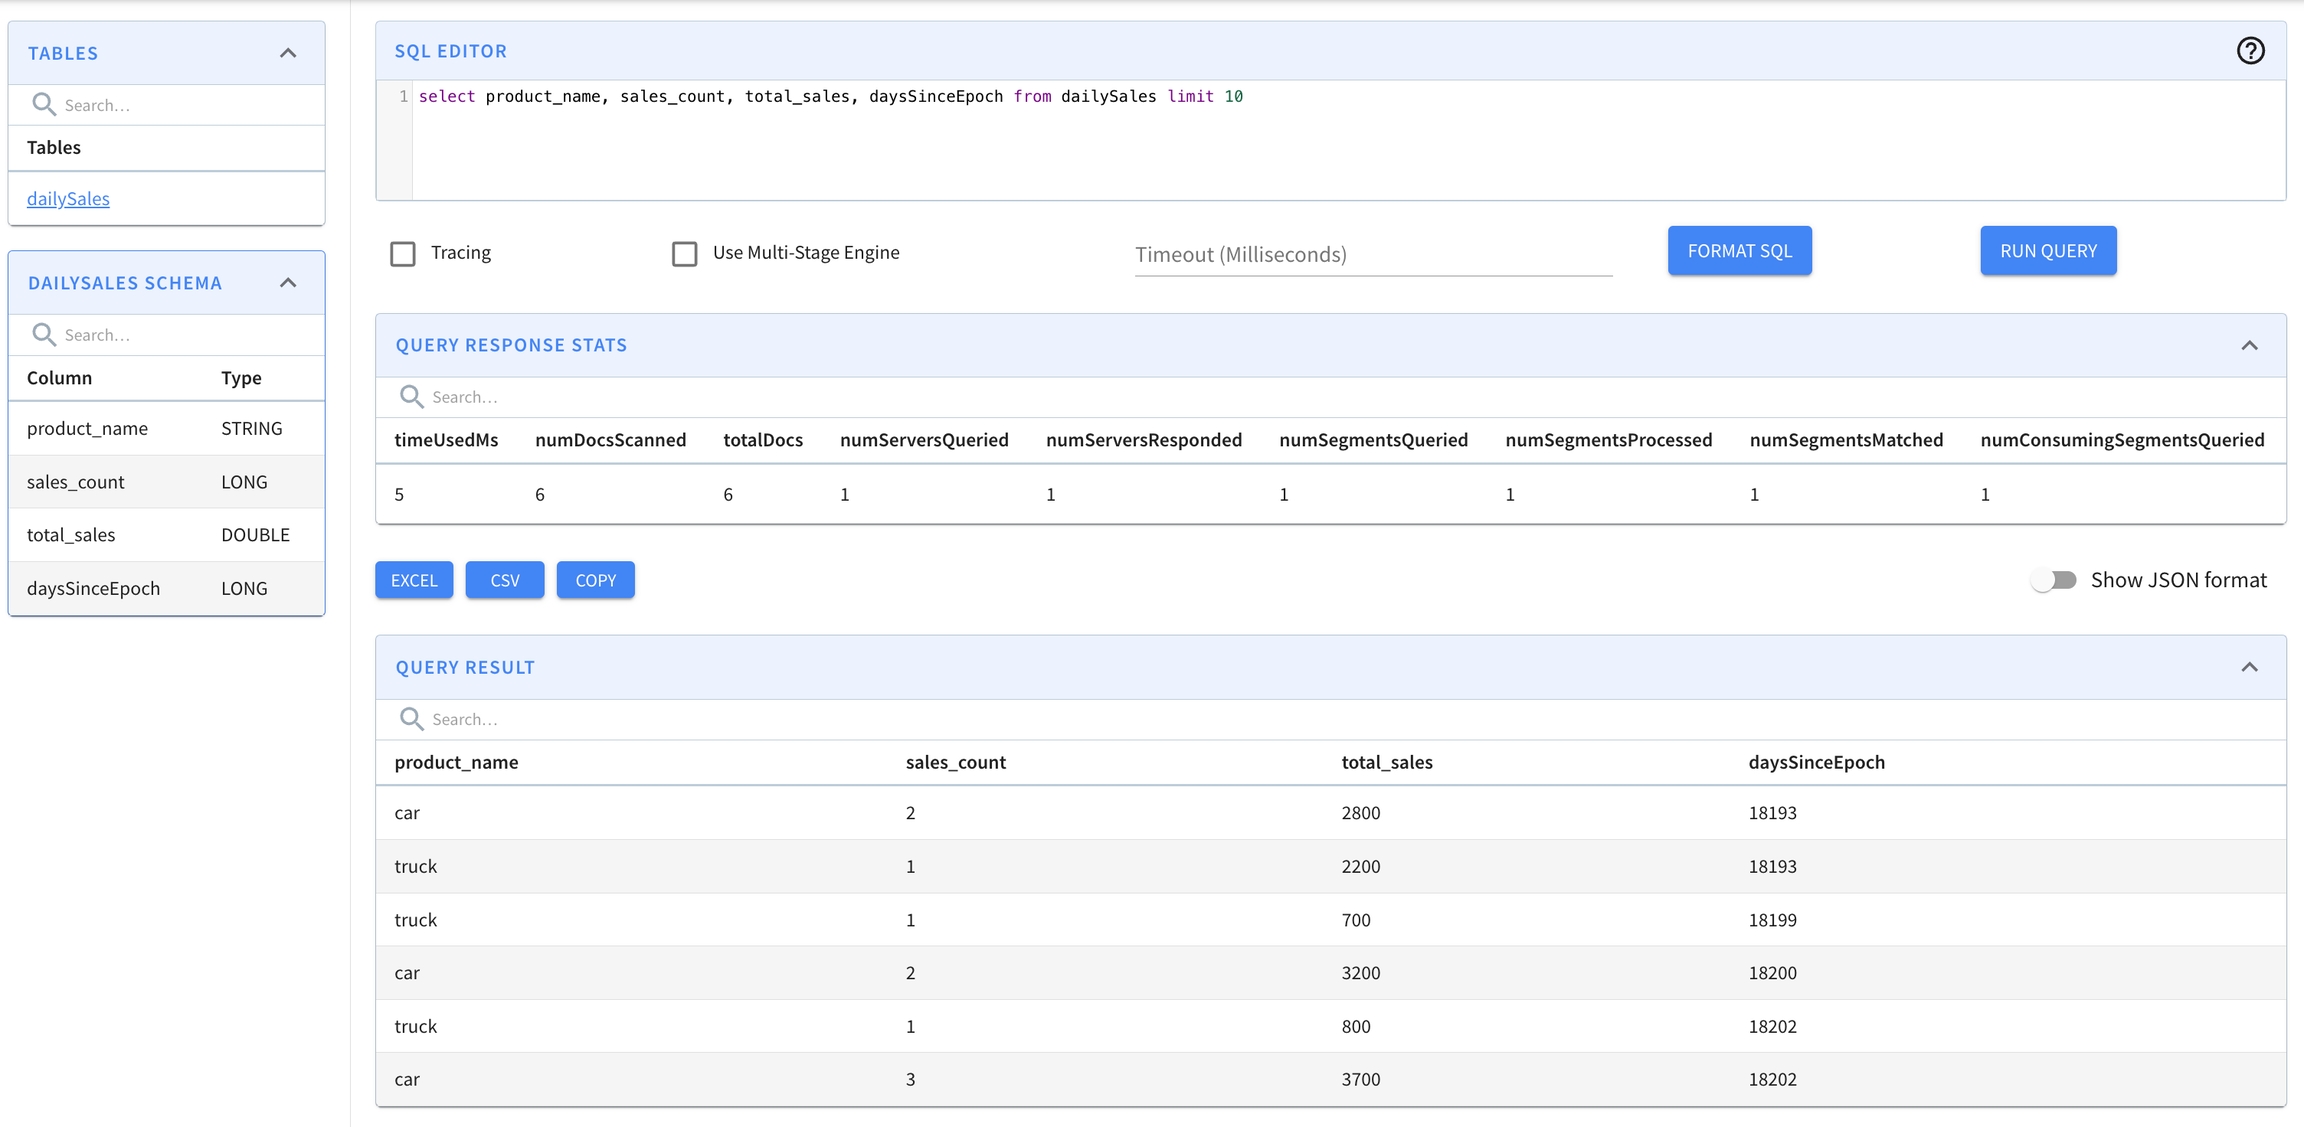Collapse the Query Result section
Screen dimensions: 2304x1127
point(2249,667)
